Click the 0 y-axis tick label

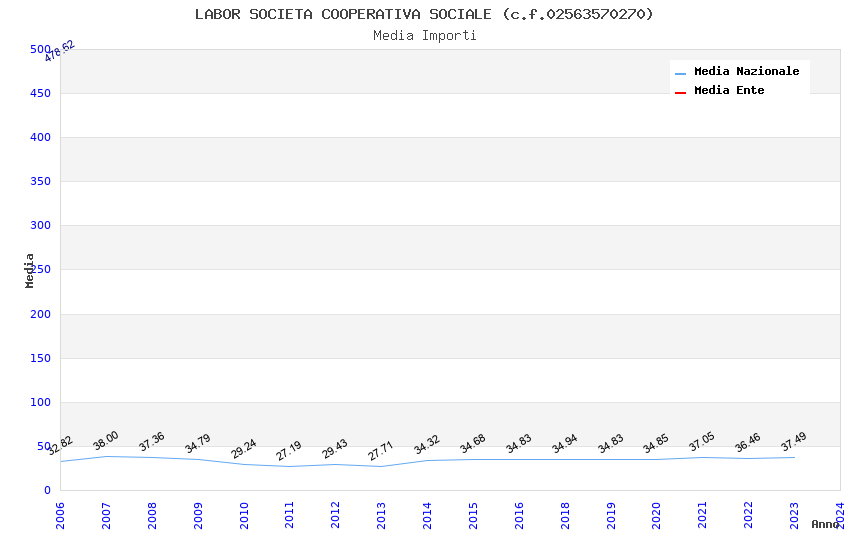pyautogui.click(x=47, y=490)
